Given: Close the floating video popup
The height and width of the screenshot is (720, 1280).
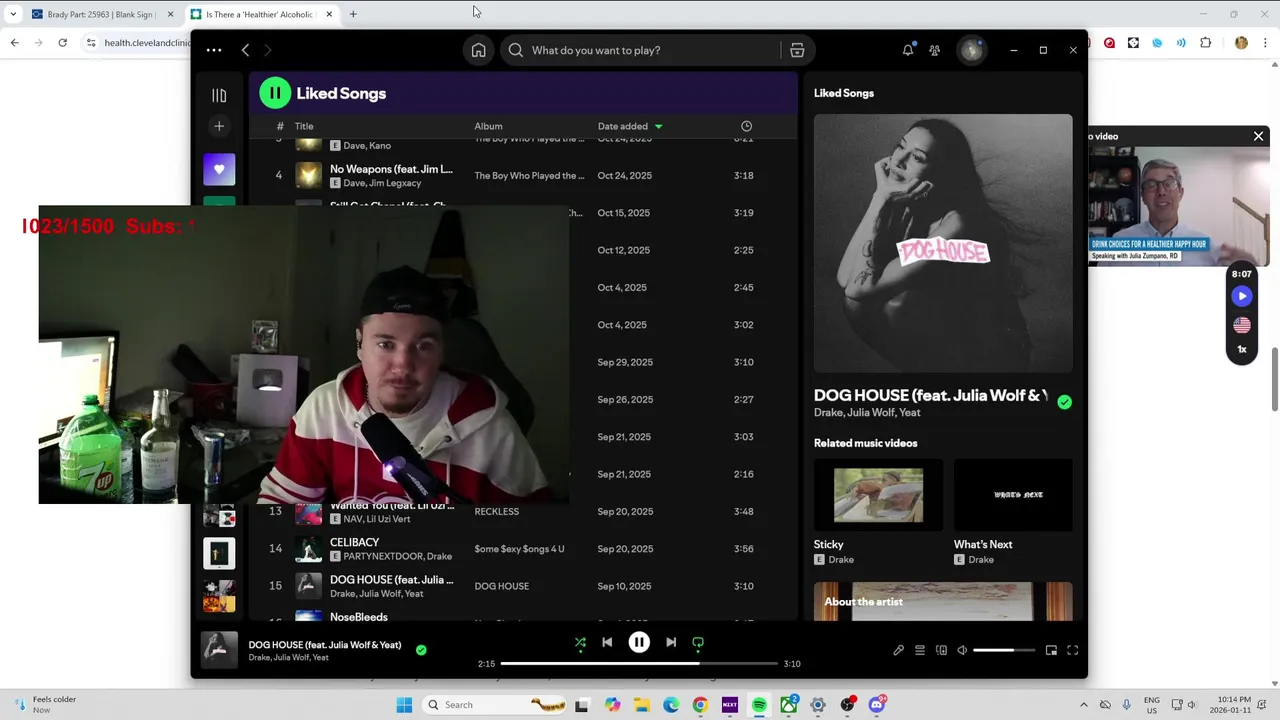Looking at the screenshot, I should click(x=1258, y=136).
